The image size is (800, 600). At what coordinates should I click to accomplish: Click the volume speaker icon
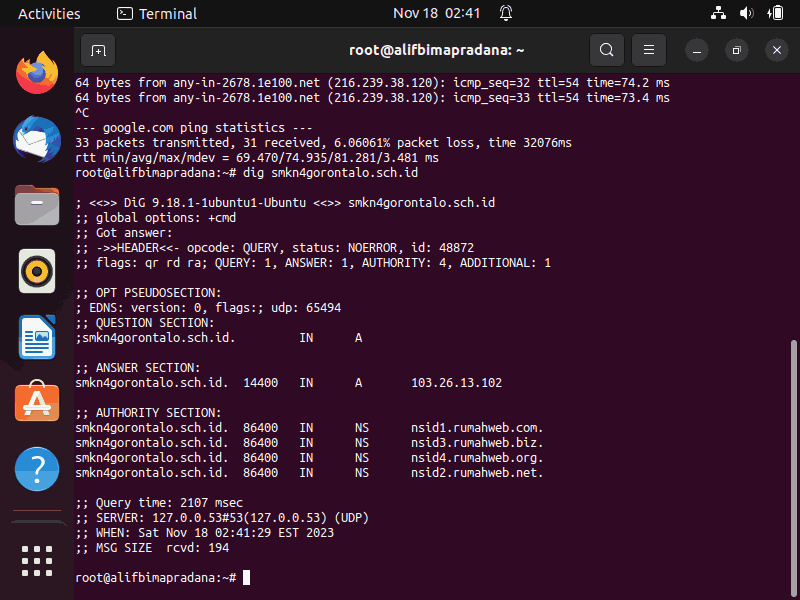(x=746, y=13)
